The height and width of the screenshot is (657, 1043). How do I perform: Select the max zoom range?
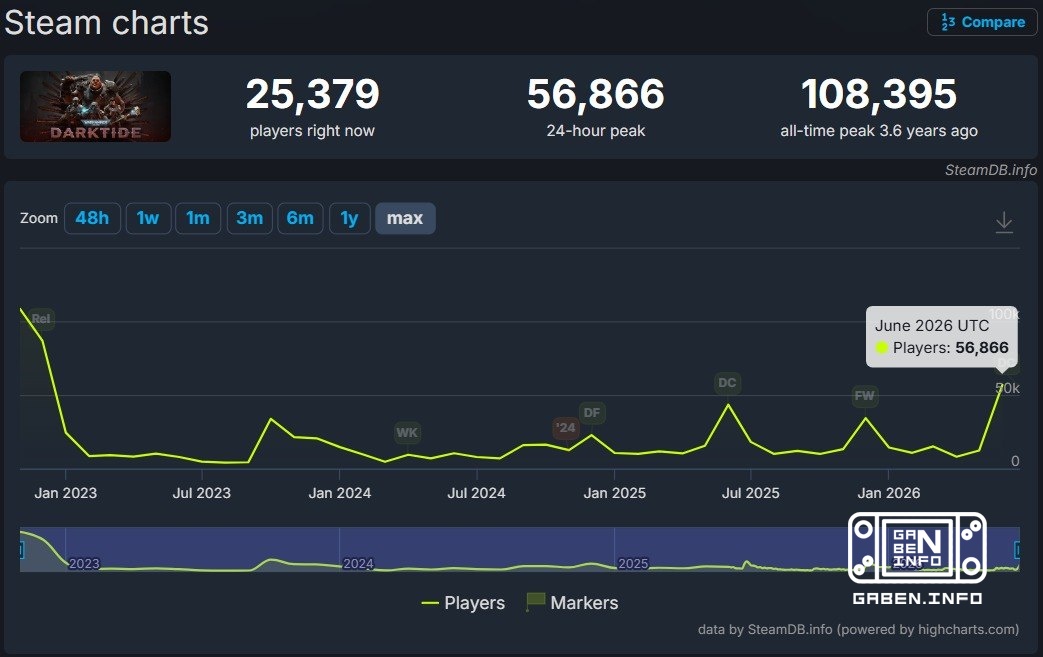coord(405,218)
